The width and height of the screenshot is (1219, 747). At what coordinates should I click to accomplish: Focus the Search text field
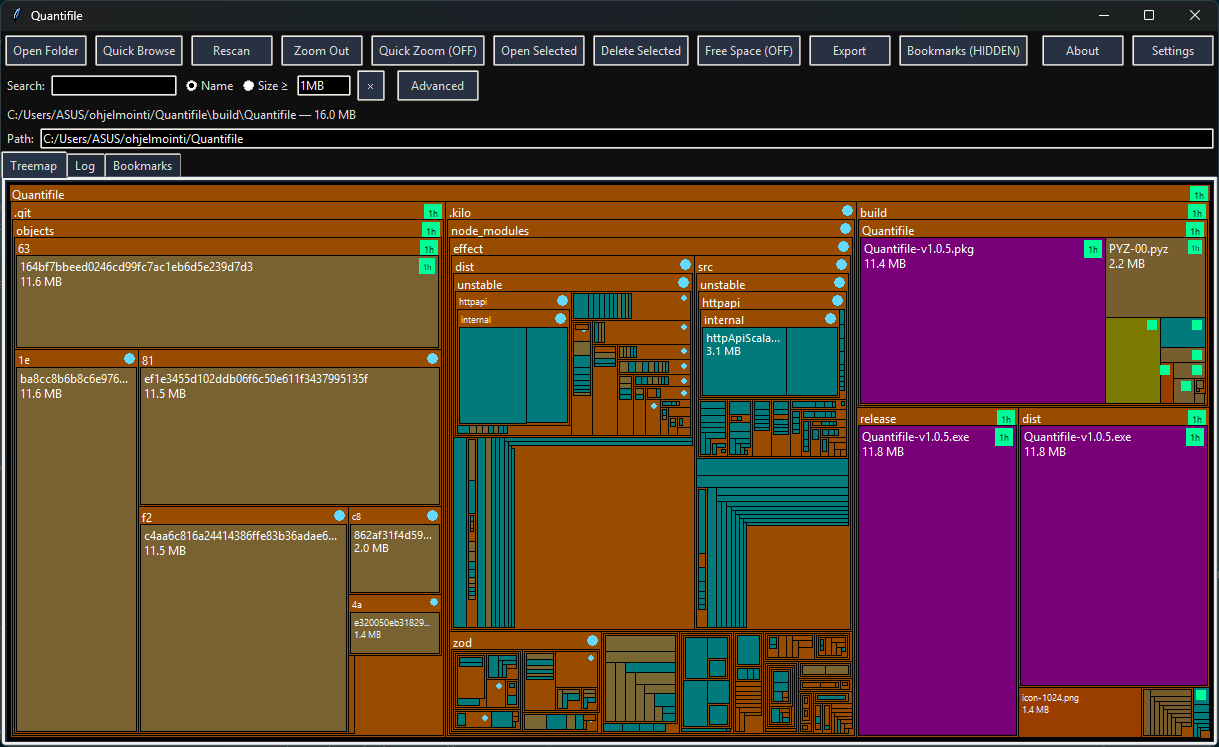point(114,86)
